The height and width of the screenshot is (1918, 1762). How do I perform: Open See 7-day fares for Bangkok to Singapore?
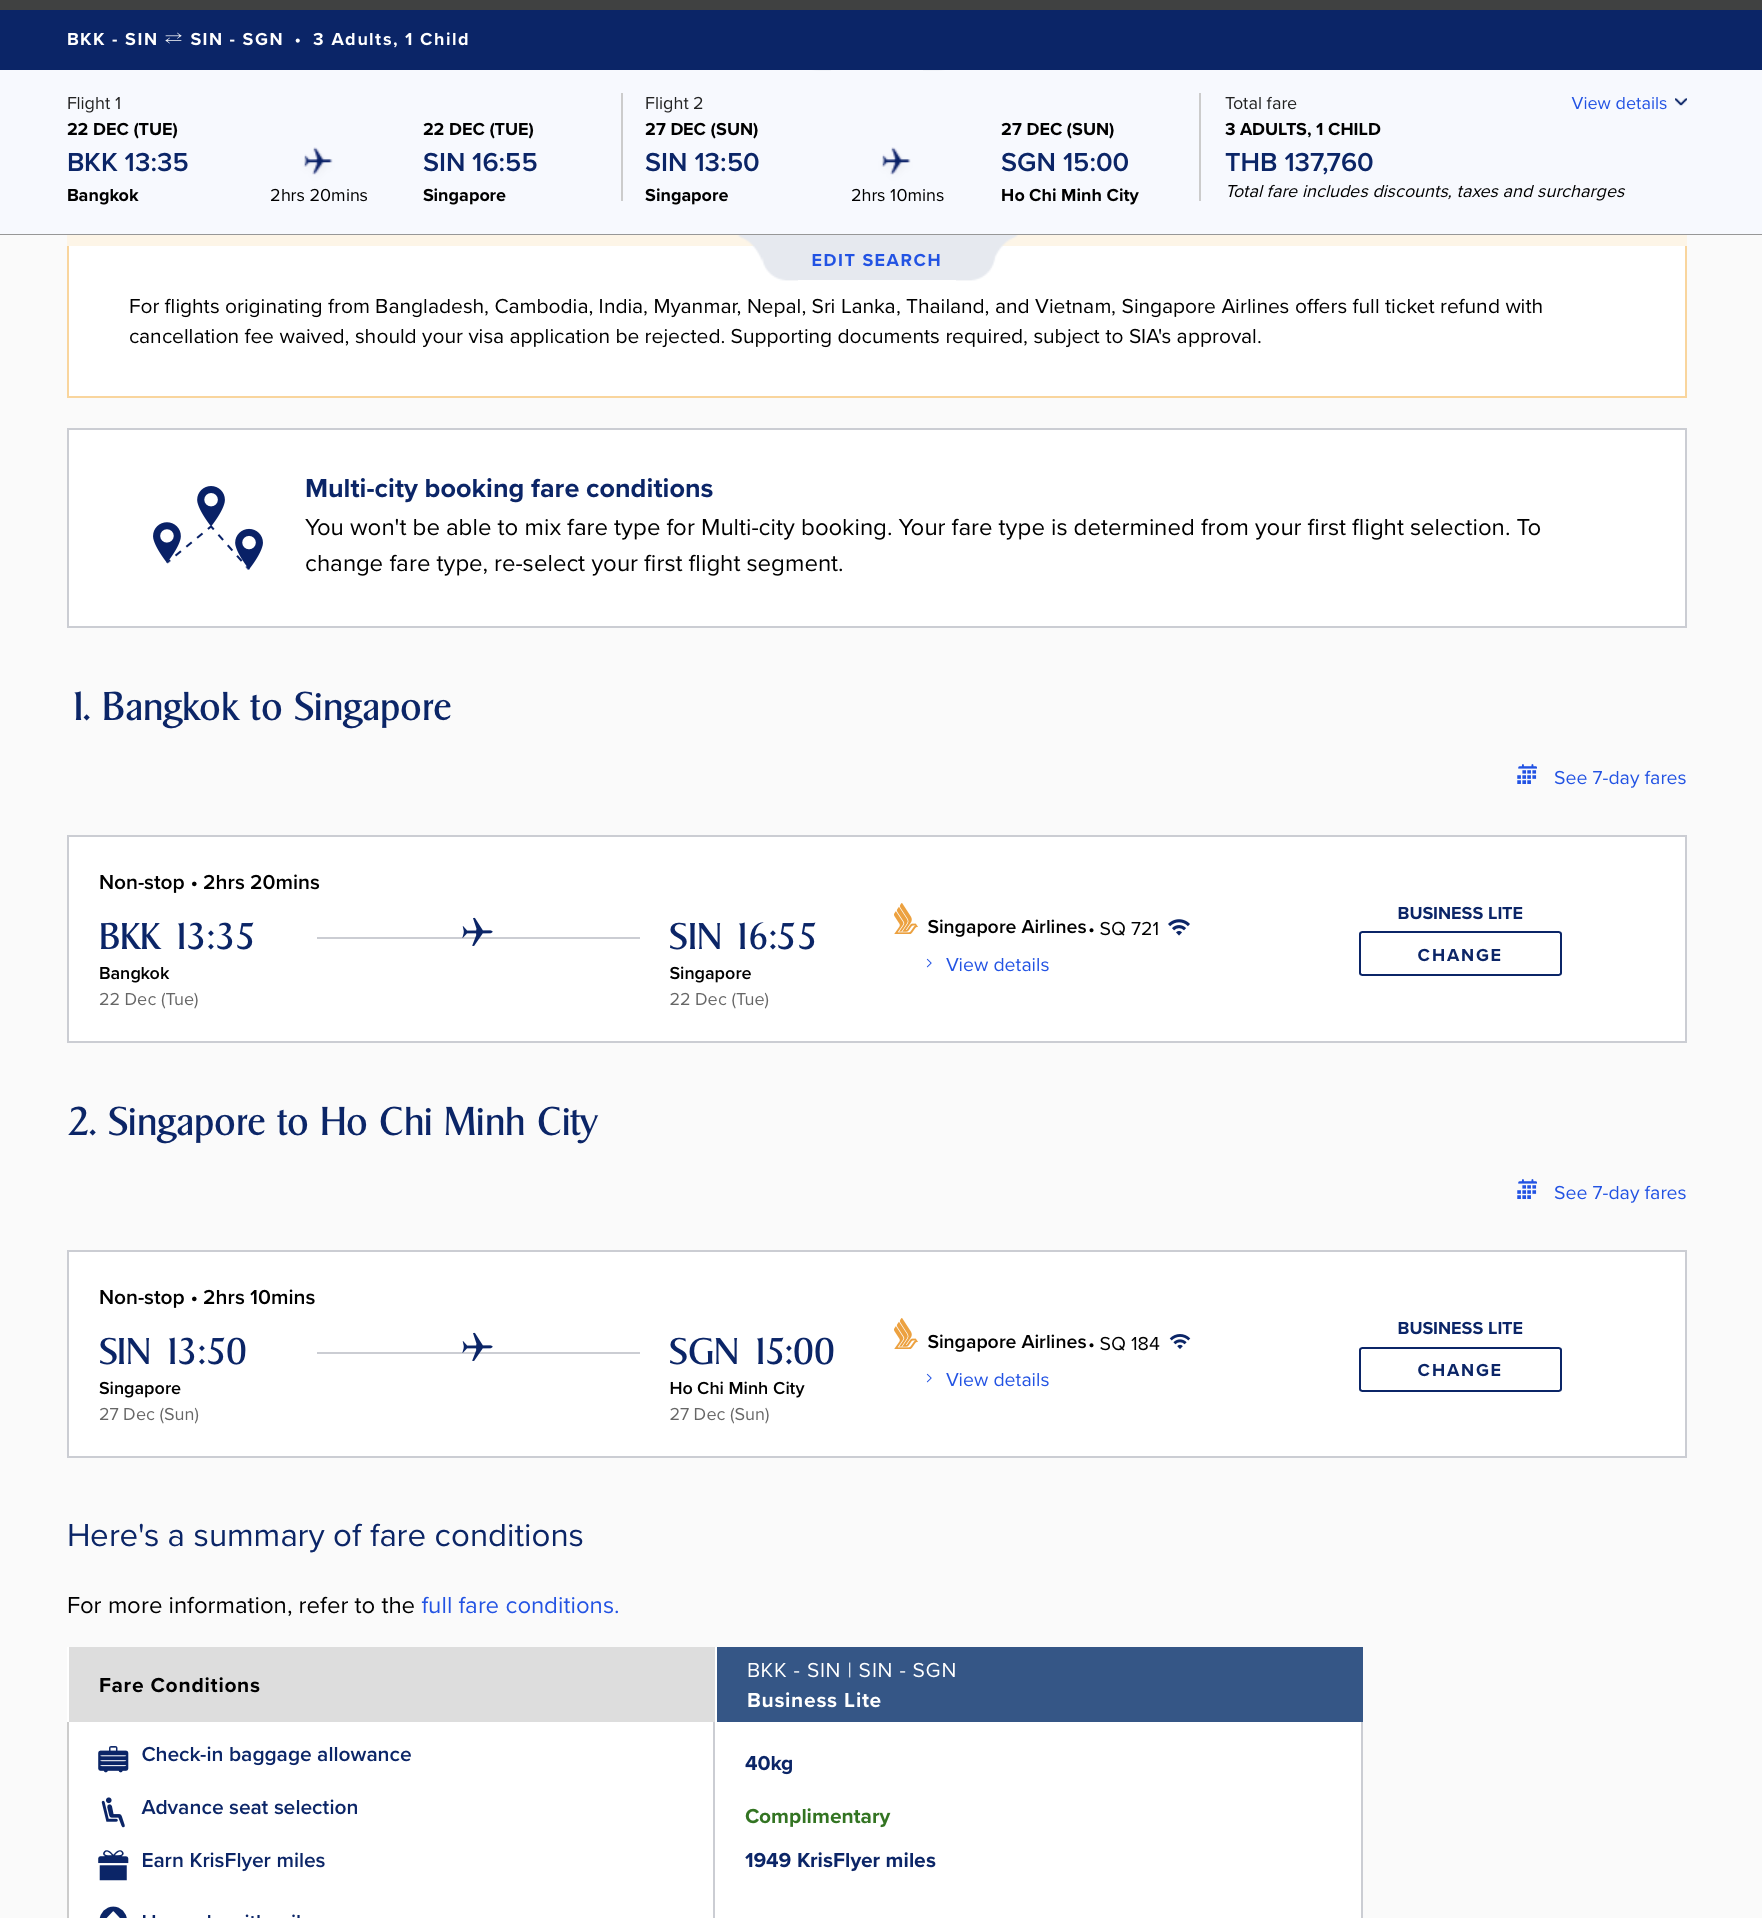point(1619,778)
